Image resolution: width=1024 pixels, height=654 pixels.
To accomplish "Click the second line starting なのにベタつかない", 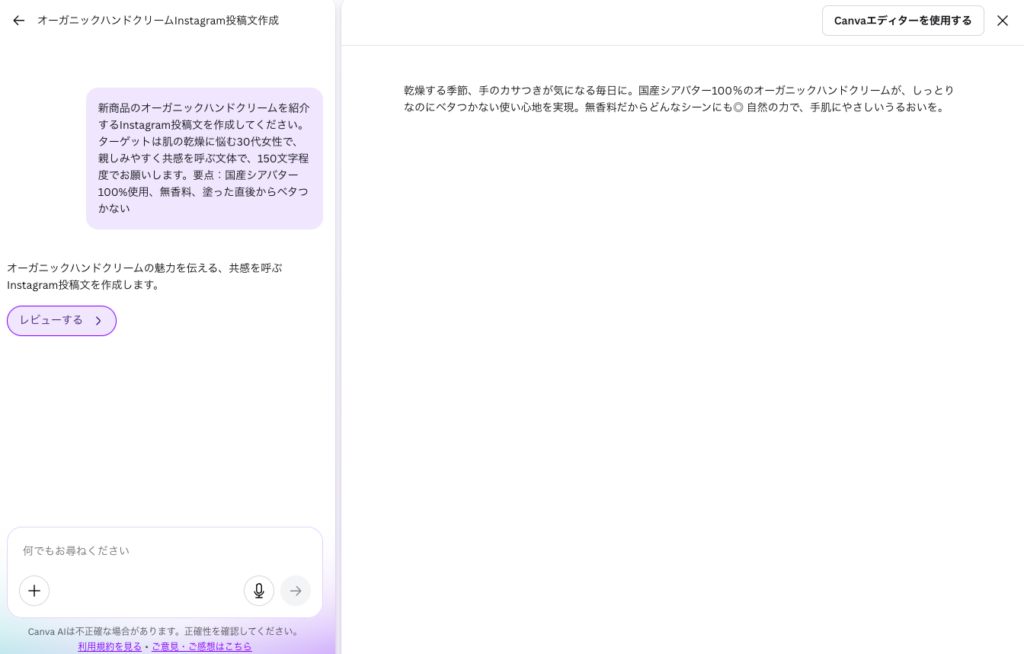I will (674, 107).
